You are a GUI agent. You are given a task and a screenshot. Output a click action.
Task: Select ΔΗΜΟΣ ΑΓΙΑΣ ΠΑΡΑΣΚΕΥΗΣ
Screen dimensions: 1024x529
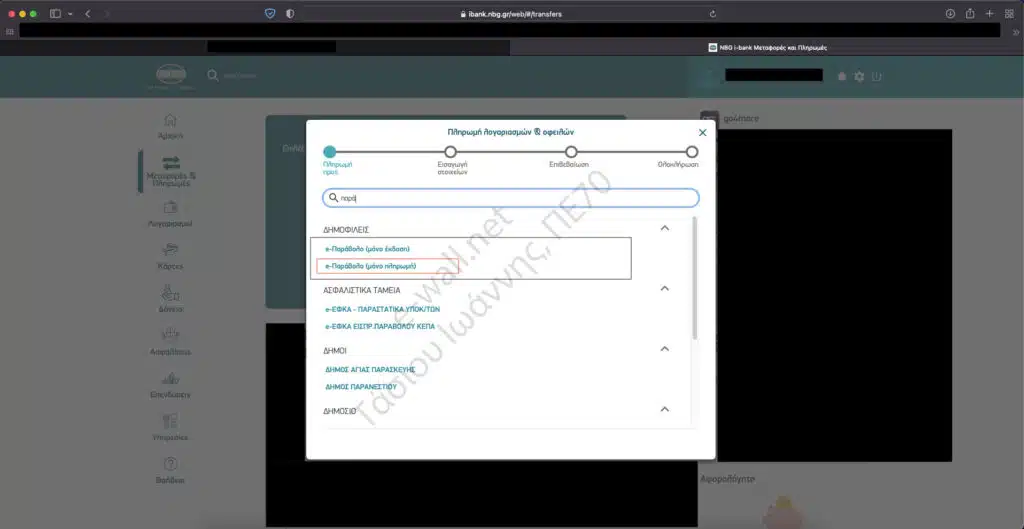pyautogui.click(x=370, y=369)
